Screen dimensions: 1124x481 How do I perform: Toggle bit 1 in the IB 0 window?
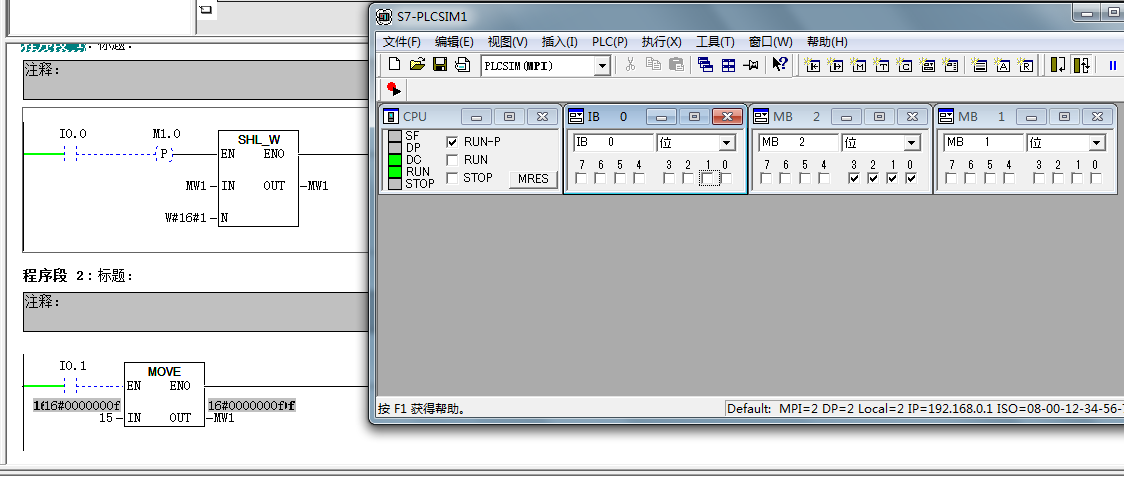[708, 179]
